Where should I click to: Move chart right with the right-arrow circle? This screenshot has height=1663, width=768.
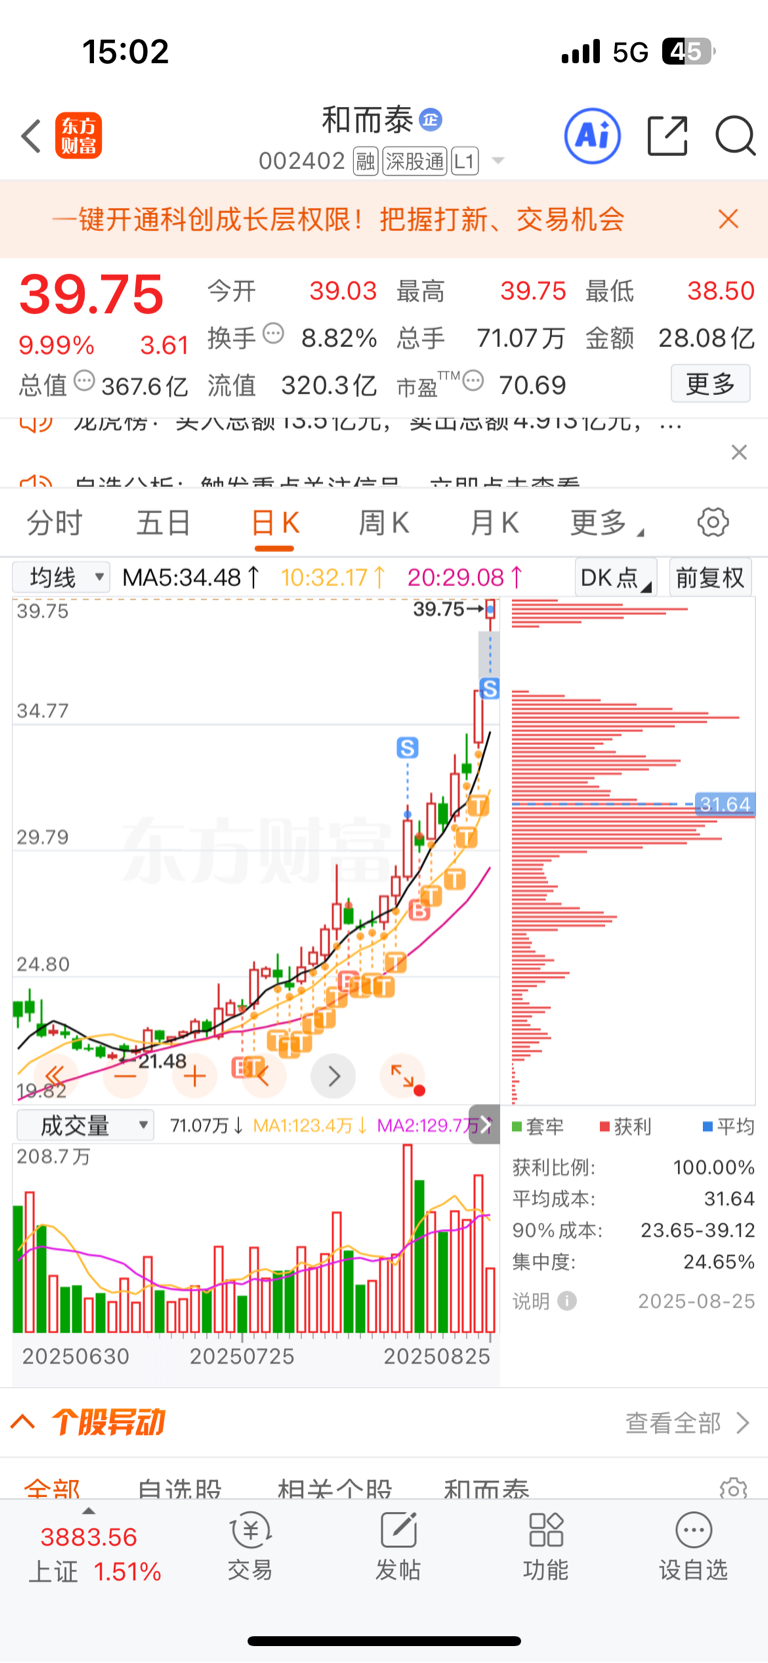coord(334,1076)
